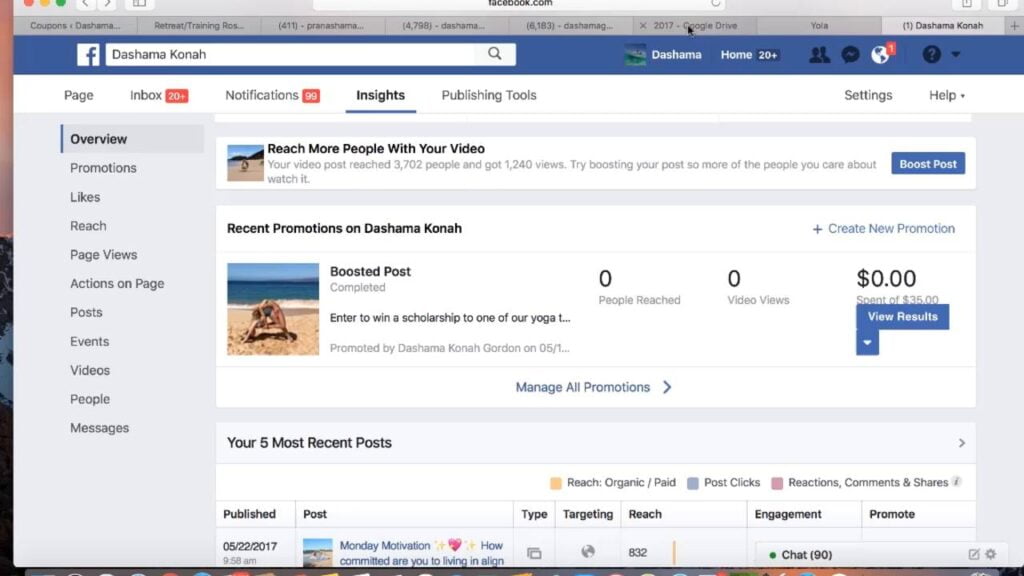Select Promotions in the left sidebar

(x=103, y=168)
